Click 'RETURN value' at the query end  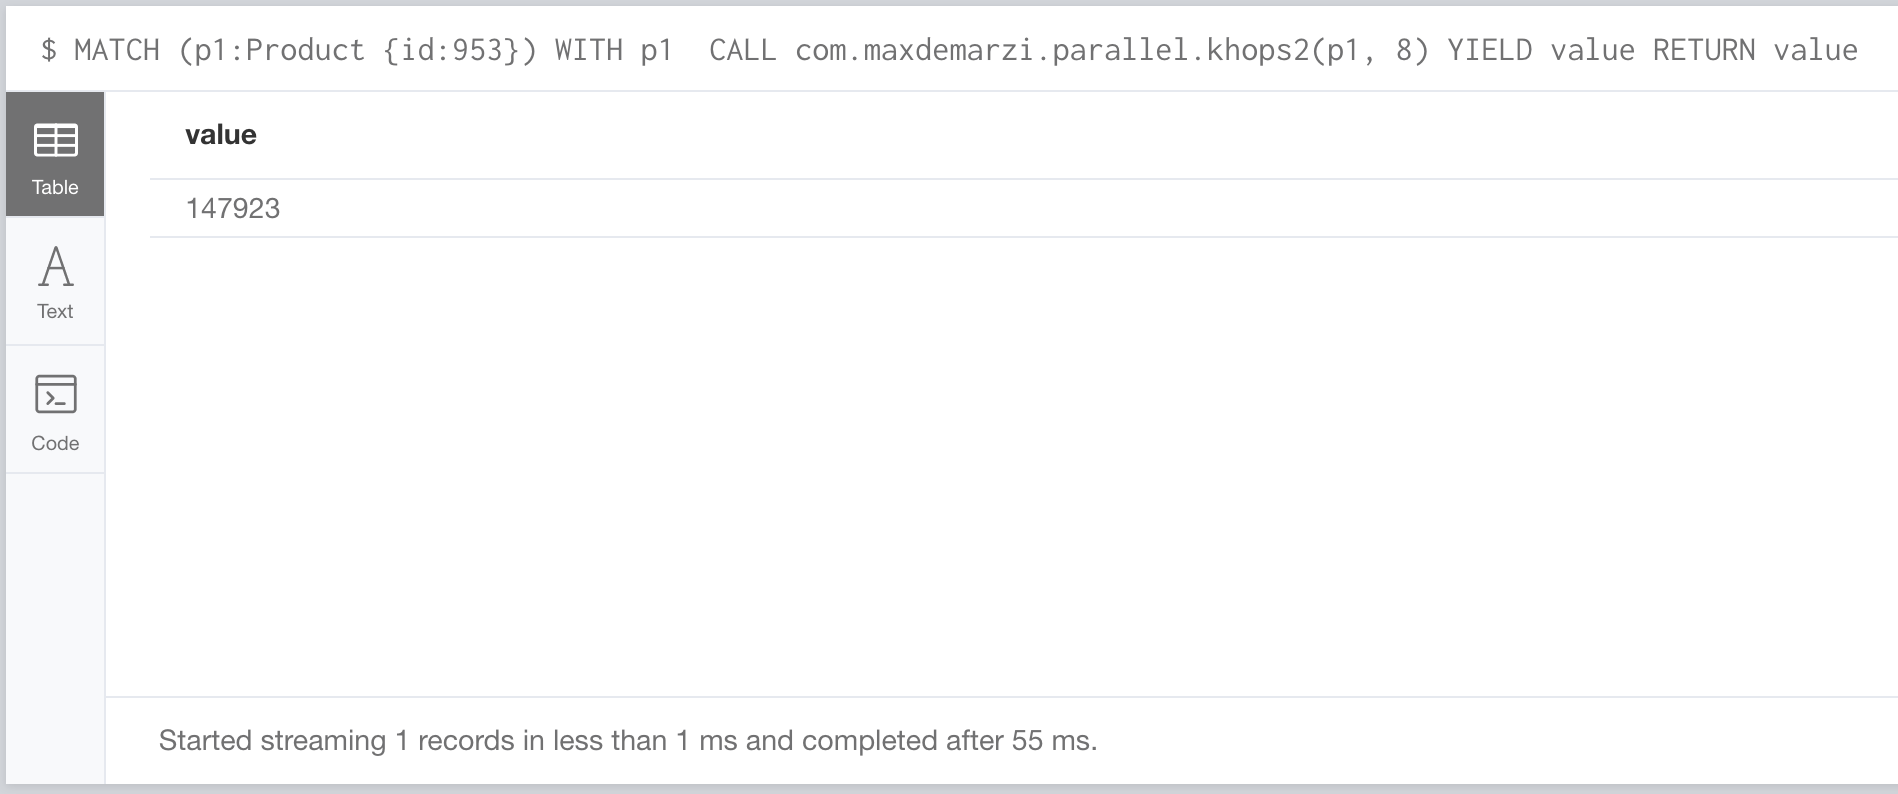(1755, 50)
